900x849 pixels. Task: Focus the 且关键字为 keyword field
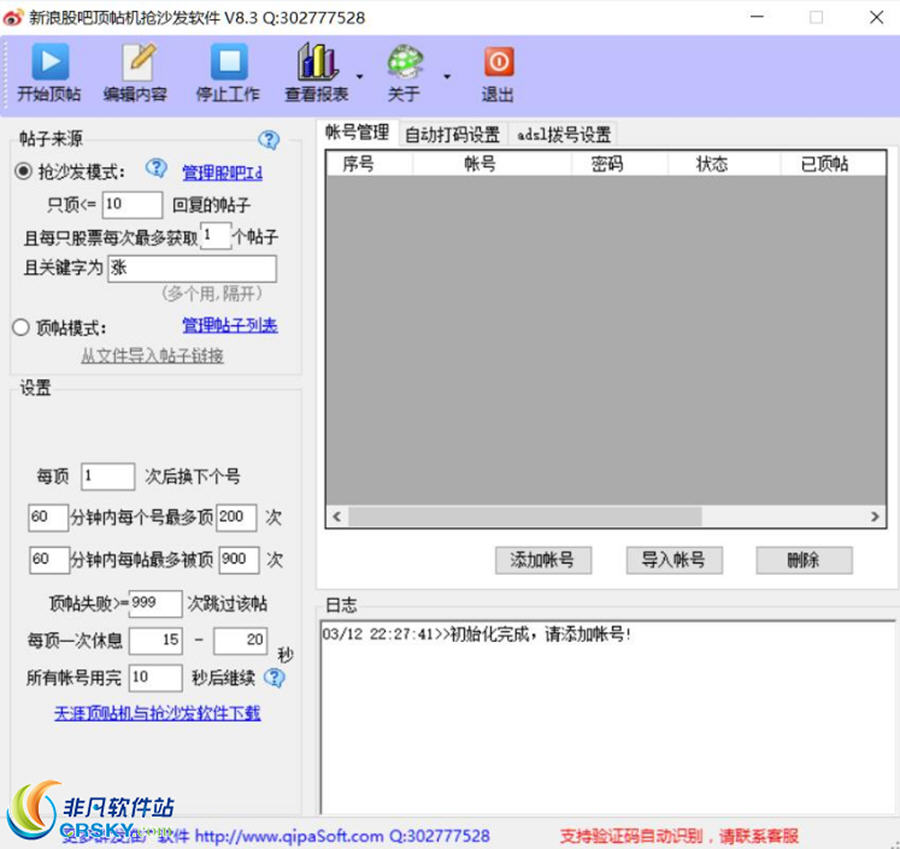click(x=192, y=268)
